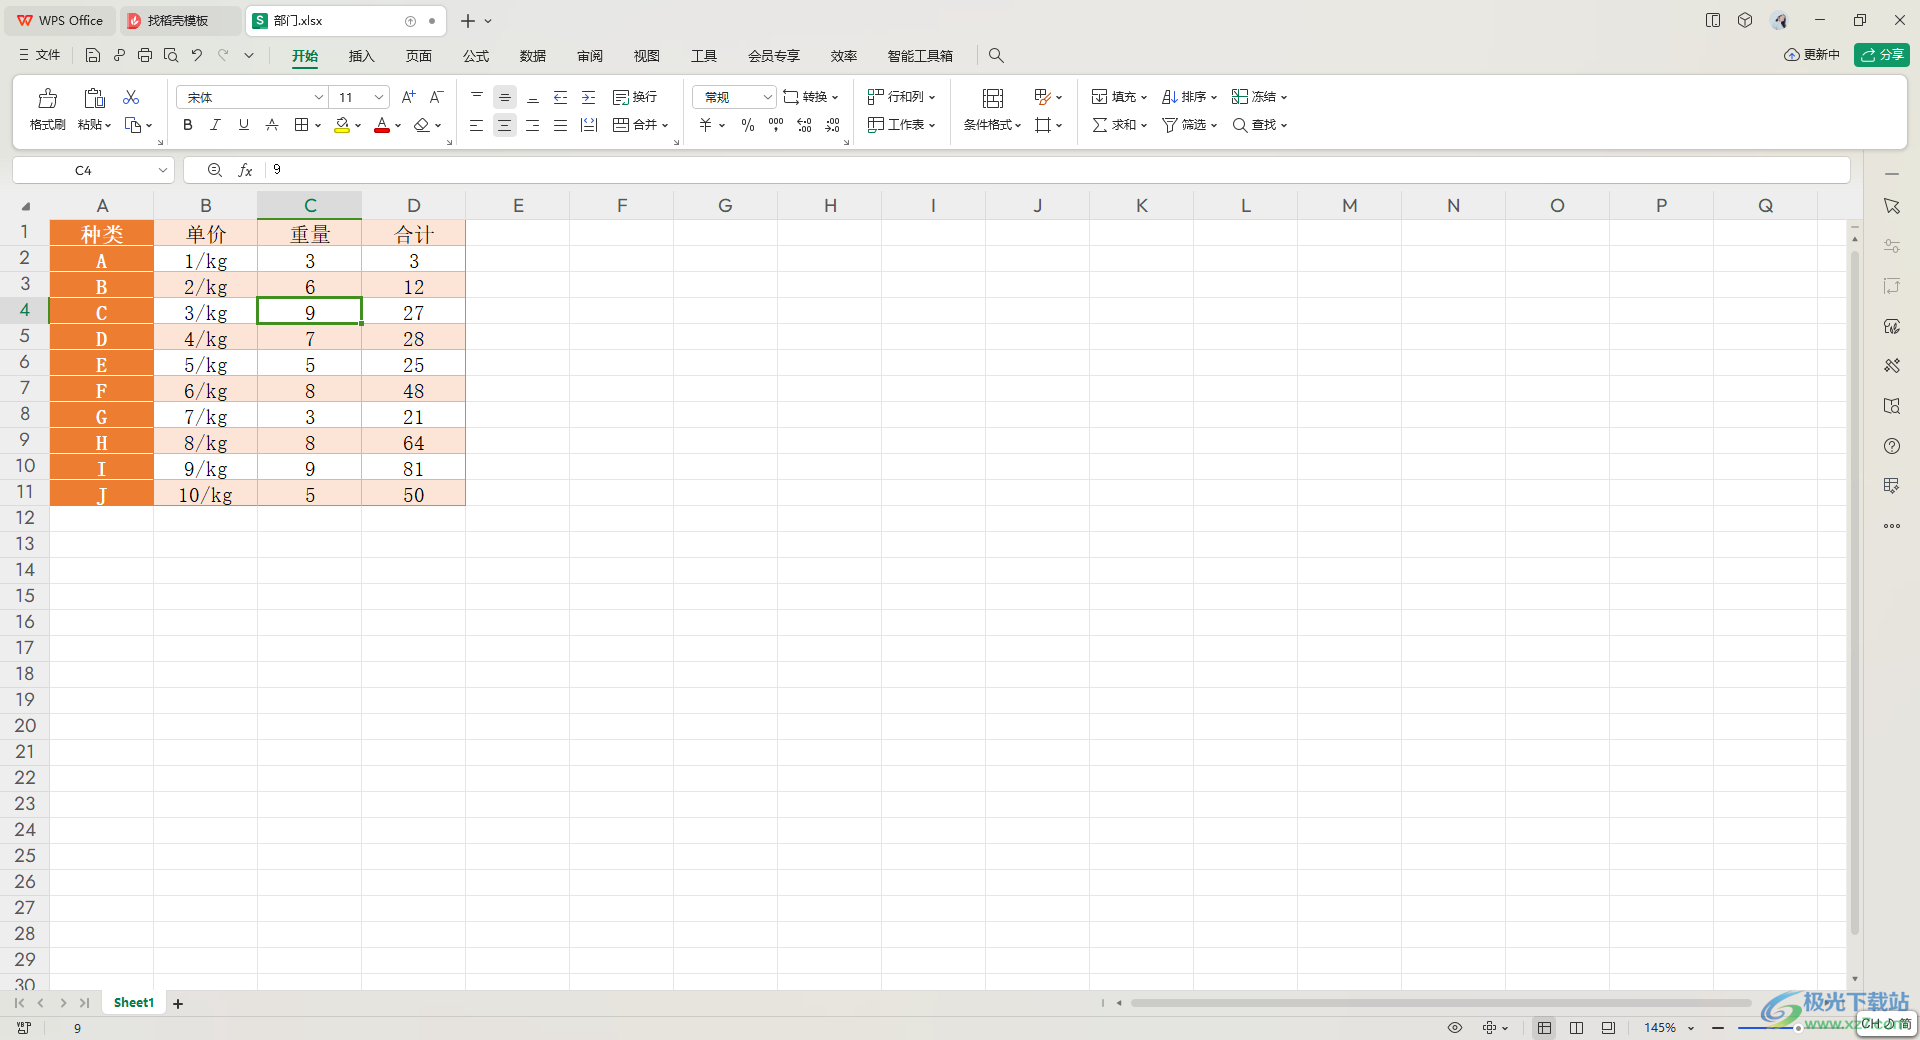Click the decrease decimal places icon
This screenshot has width=1920, height=1040.
tap(833, 125)
